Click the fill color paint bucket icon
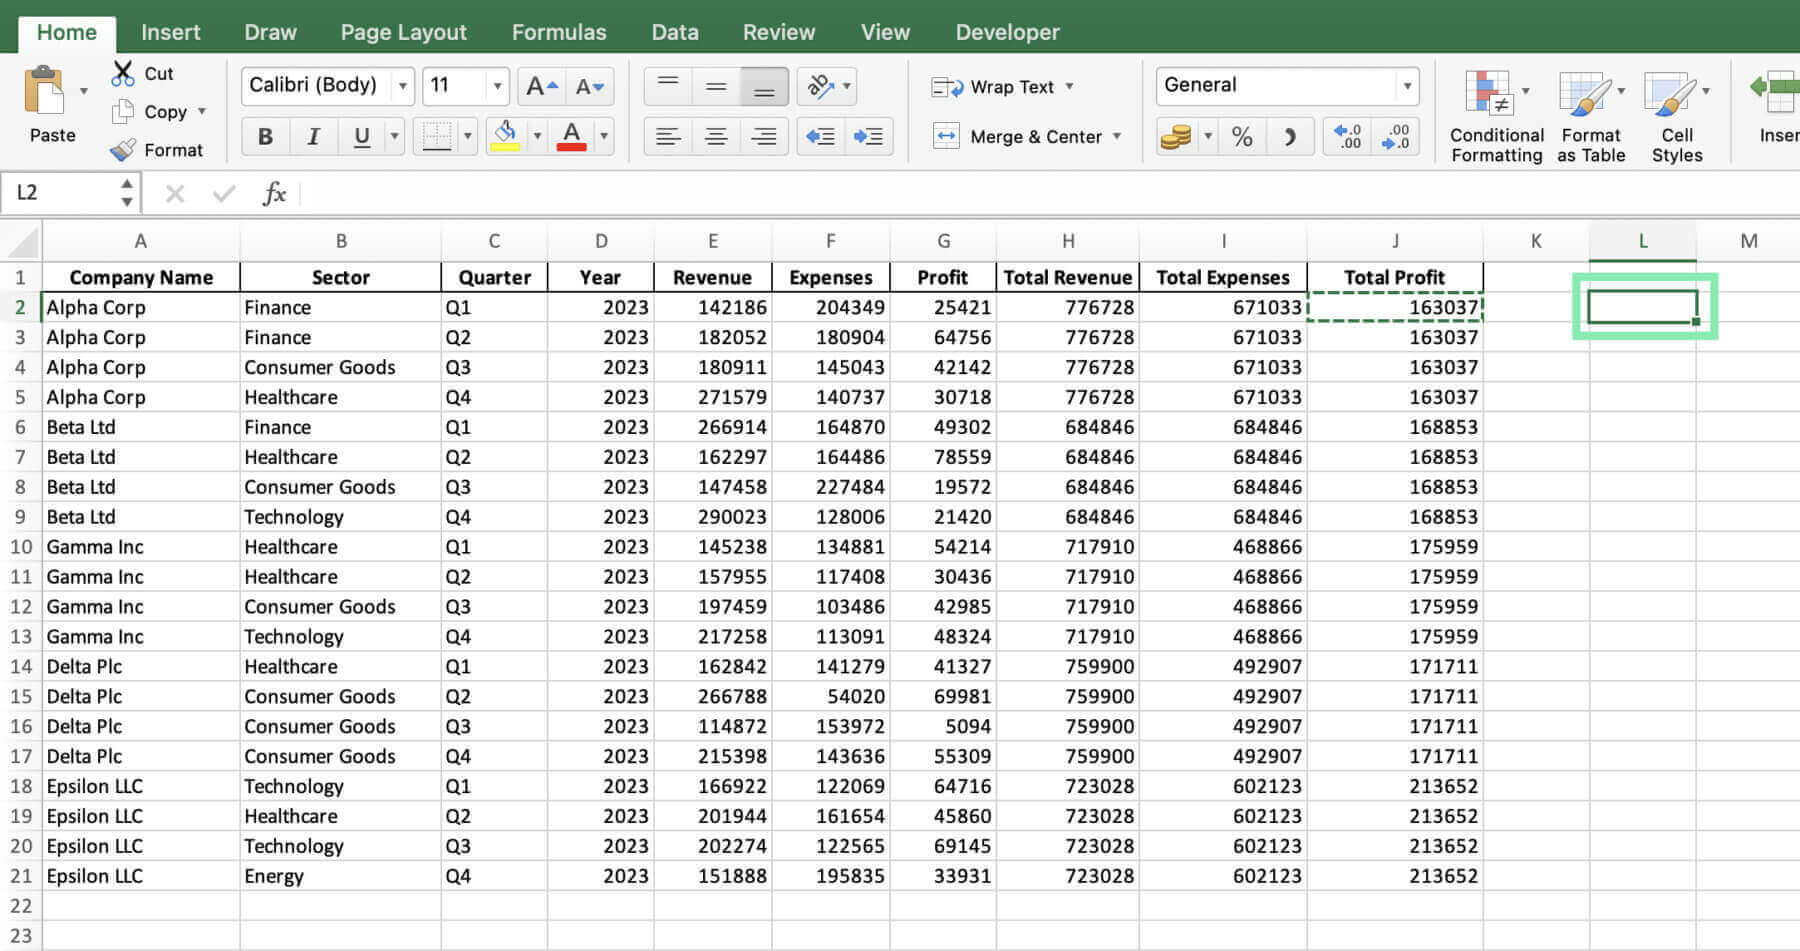The width and height of the screenshot is (1800, 951). (x=505, y=136)
